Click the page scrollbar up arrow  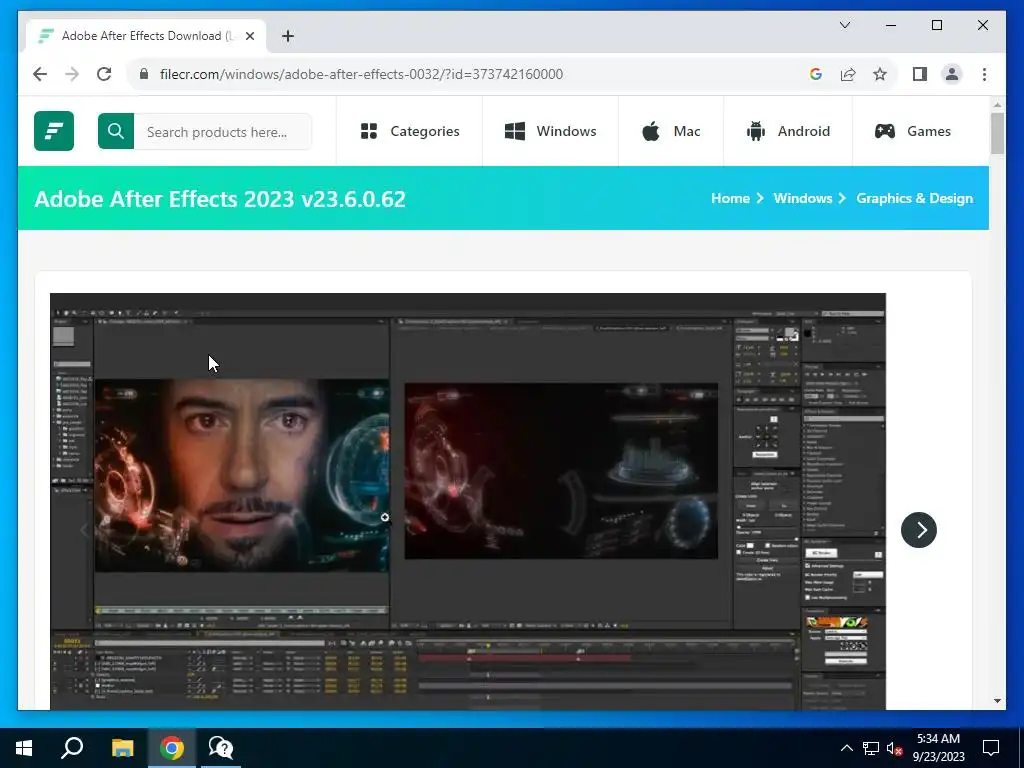997,104
